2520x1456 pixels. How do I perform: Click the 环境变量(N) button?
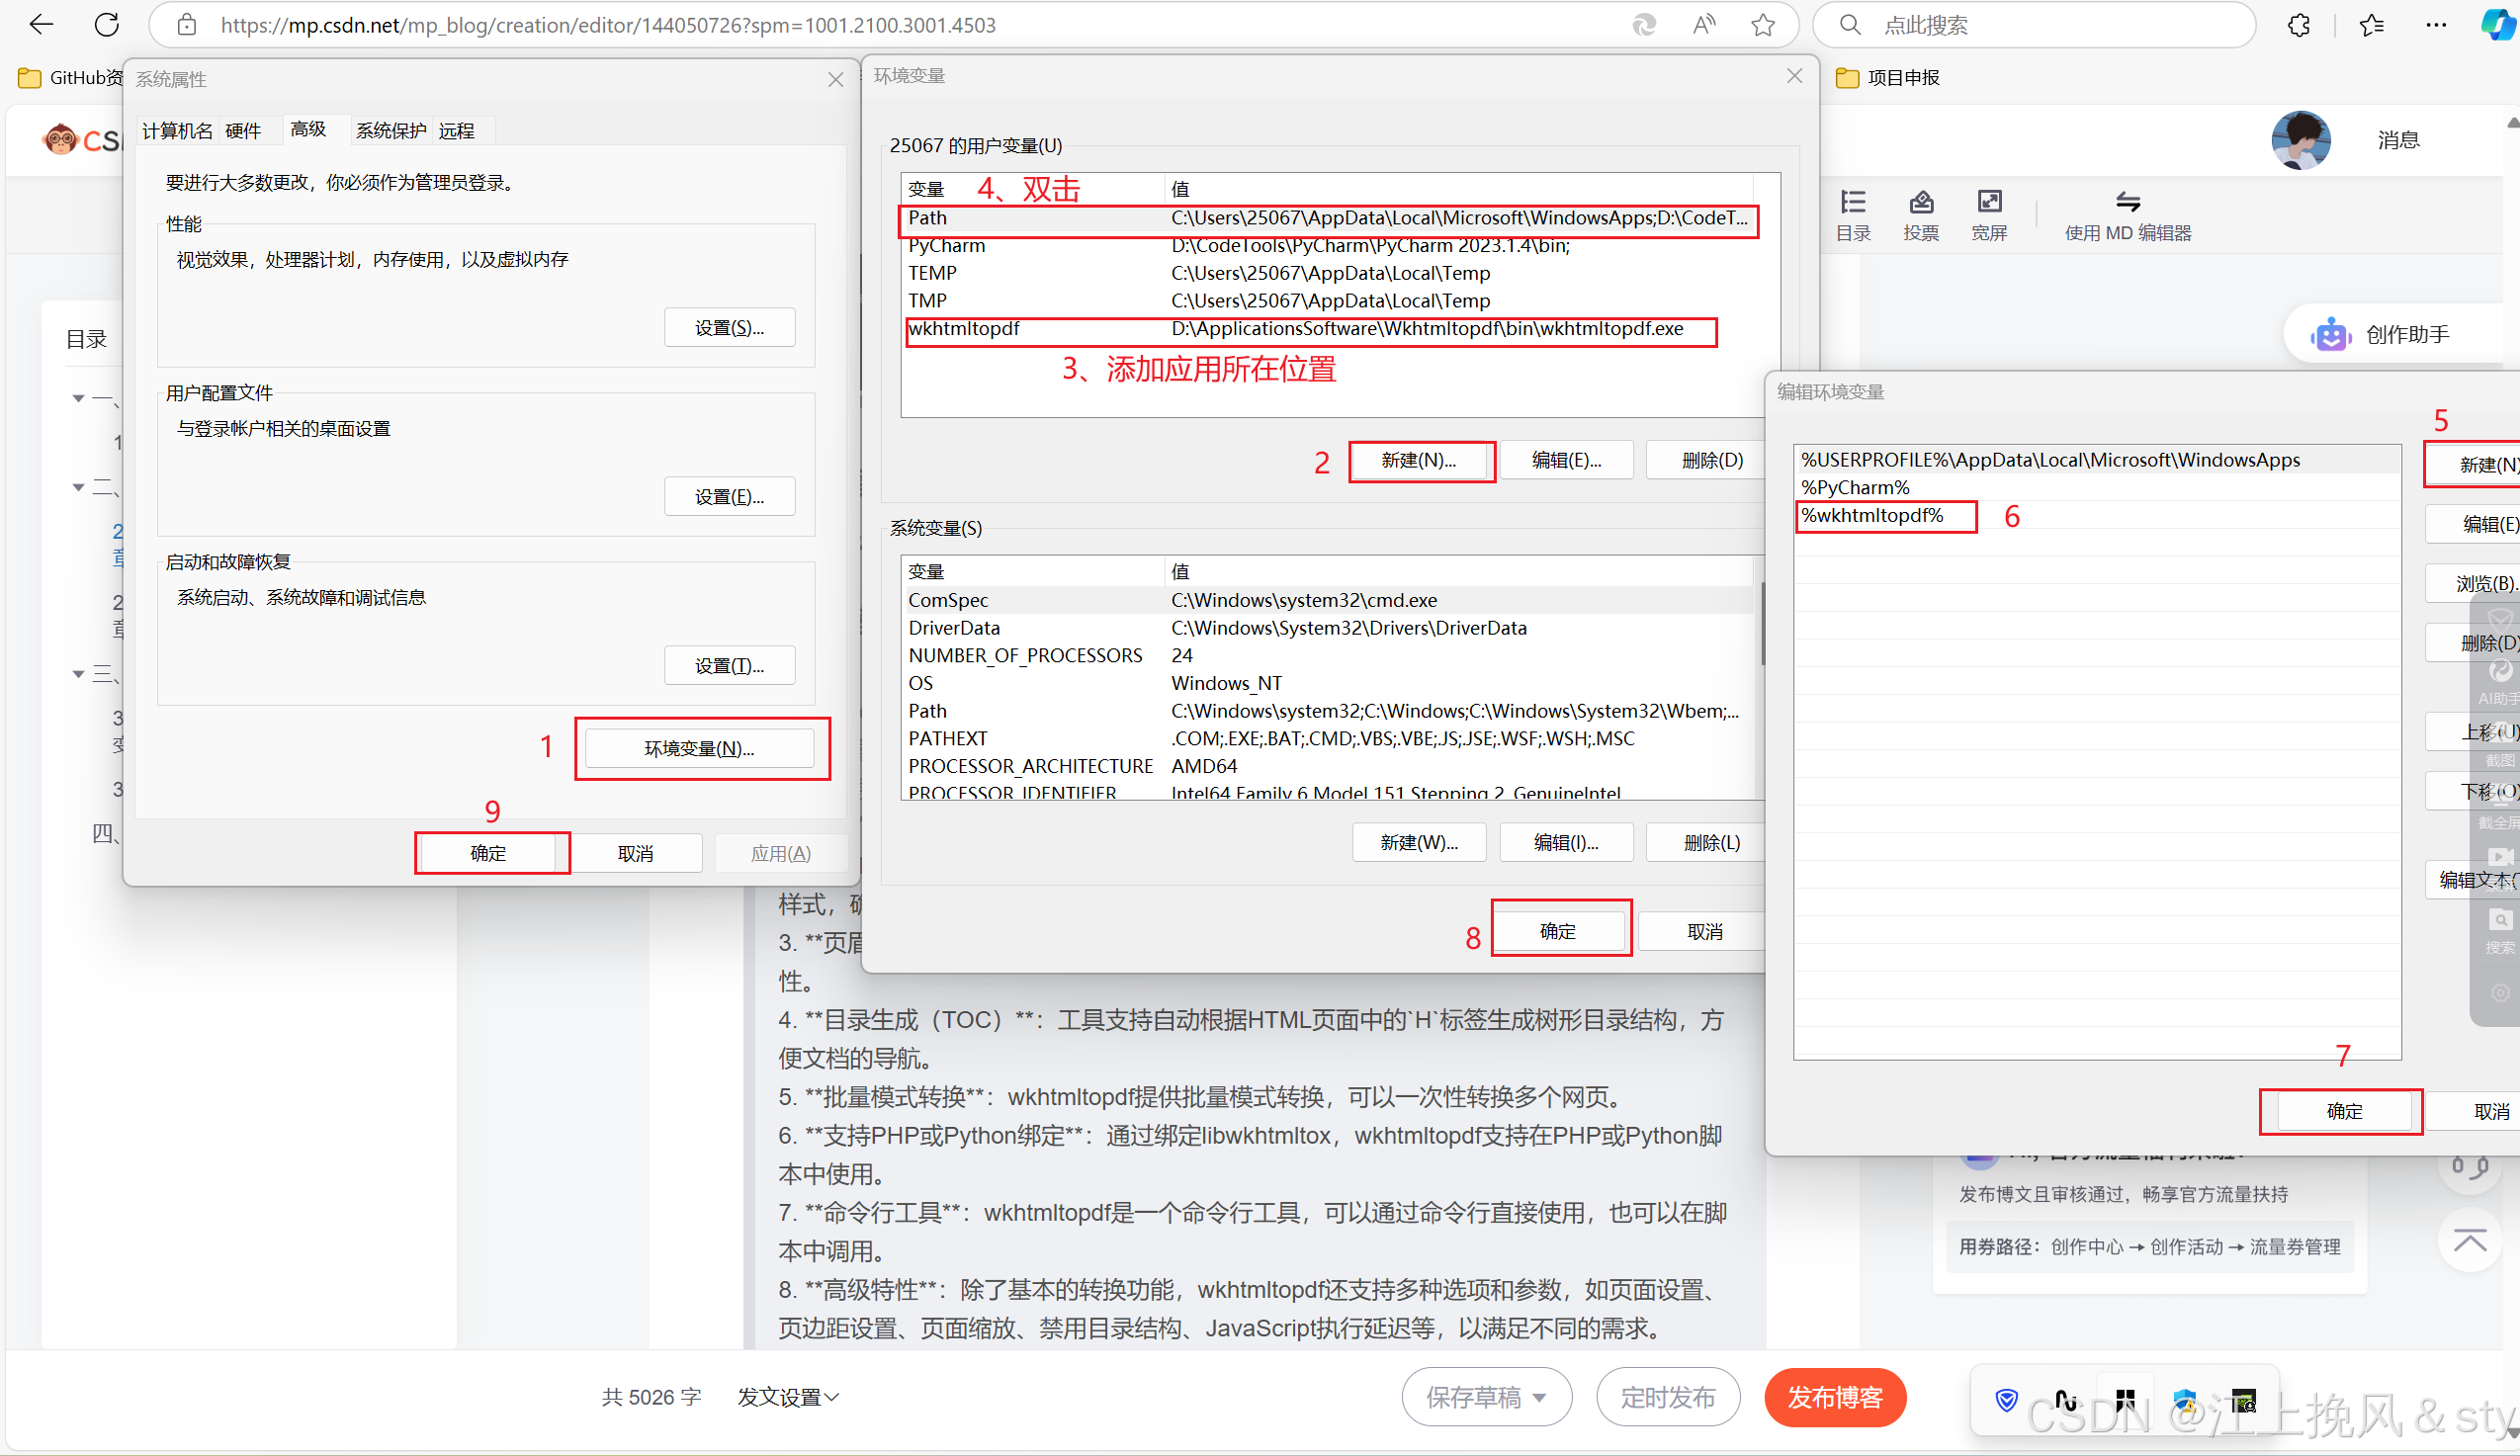(699, 748)
